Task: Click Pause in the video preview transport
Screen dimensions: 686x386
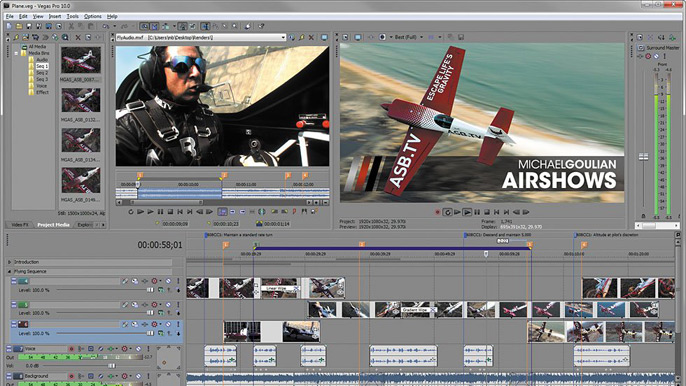Action: click(477, 212)
